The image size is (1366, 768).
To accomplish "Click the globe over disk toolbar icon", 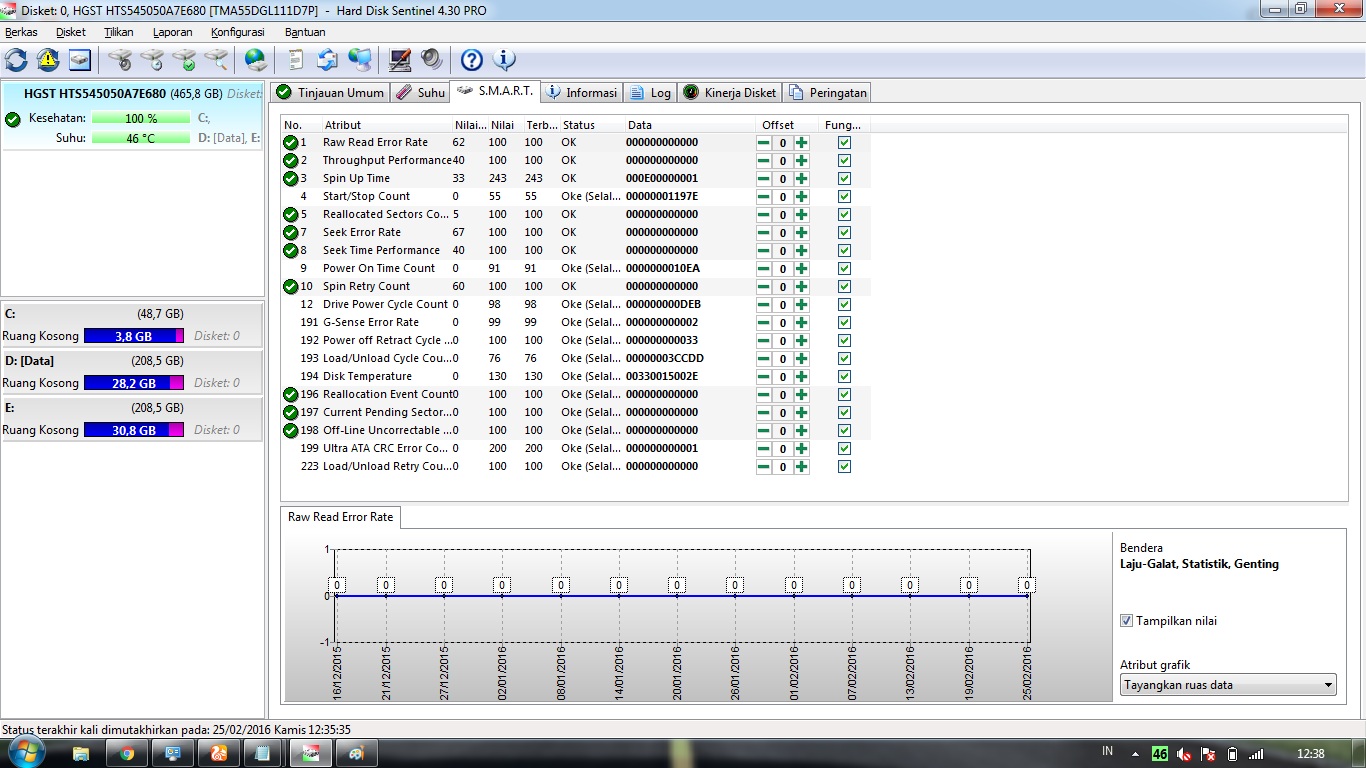I will [256, 60].
